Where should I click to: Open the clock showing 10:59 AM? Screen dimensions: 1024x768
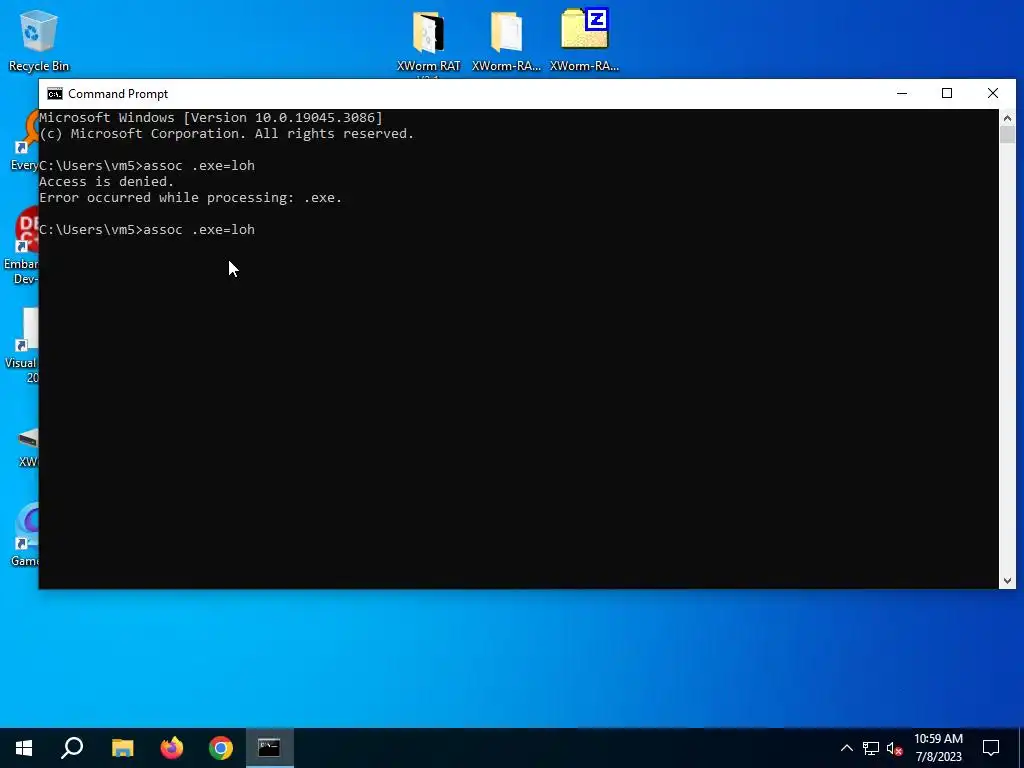[x=938, y=748]
